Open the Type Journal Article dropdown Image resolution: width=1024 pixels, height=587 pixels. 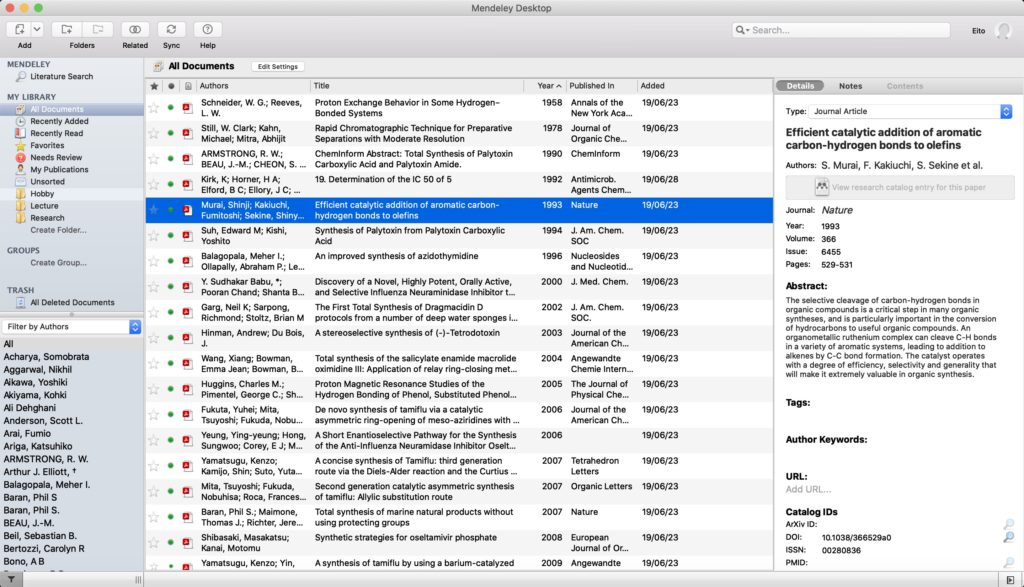pyautogui.click(x=910, y=112)
